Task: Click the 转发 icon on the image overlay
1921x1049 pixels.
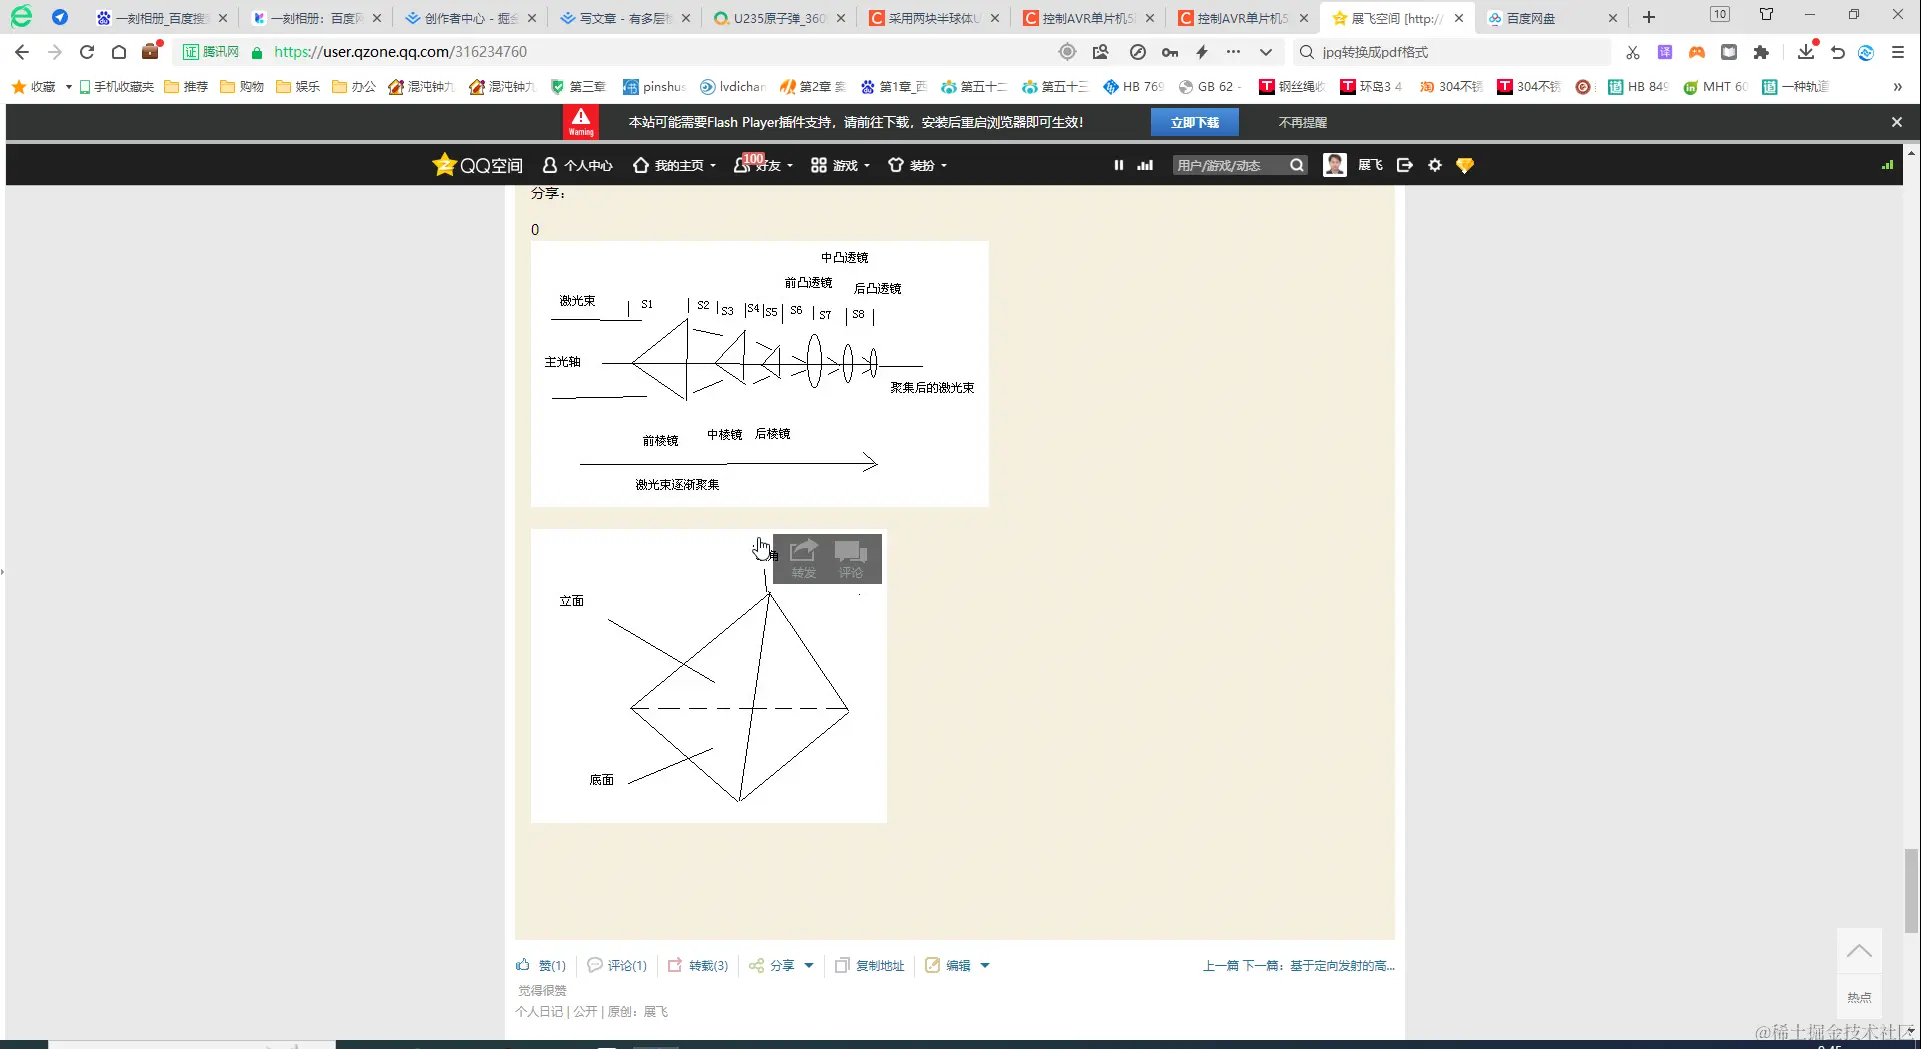Action: coord(803,558)
